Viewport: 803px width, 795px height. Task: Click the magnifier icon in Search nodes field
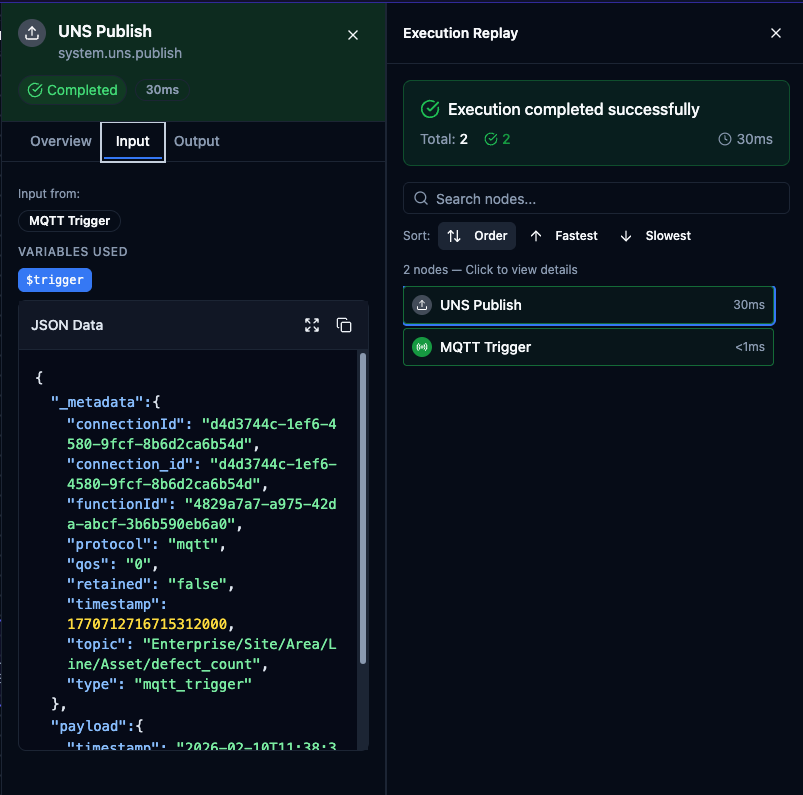pyautogui.click(x=420, y=198)
